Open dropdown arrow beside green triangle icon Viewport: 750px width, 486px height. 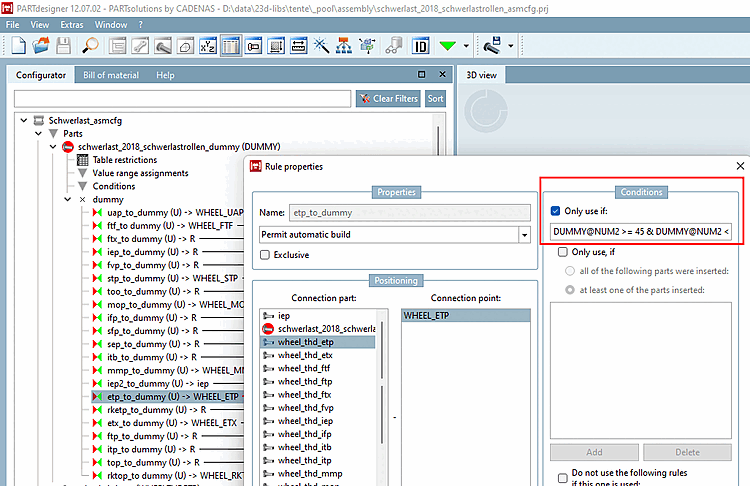coord(466,46)
